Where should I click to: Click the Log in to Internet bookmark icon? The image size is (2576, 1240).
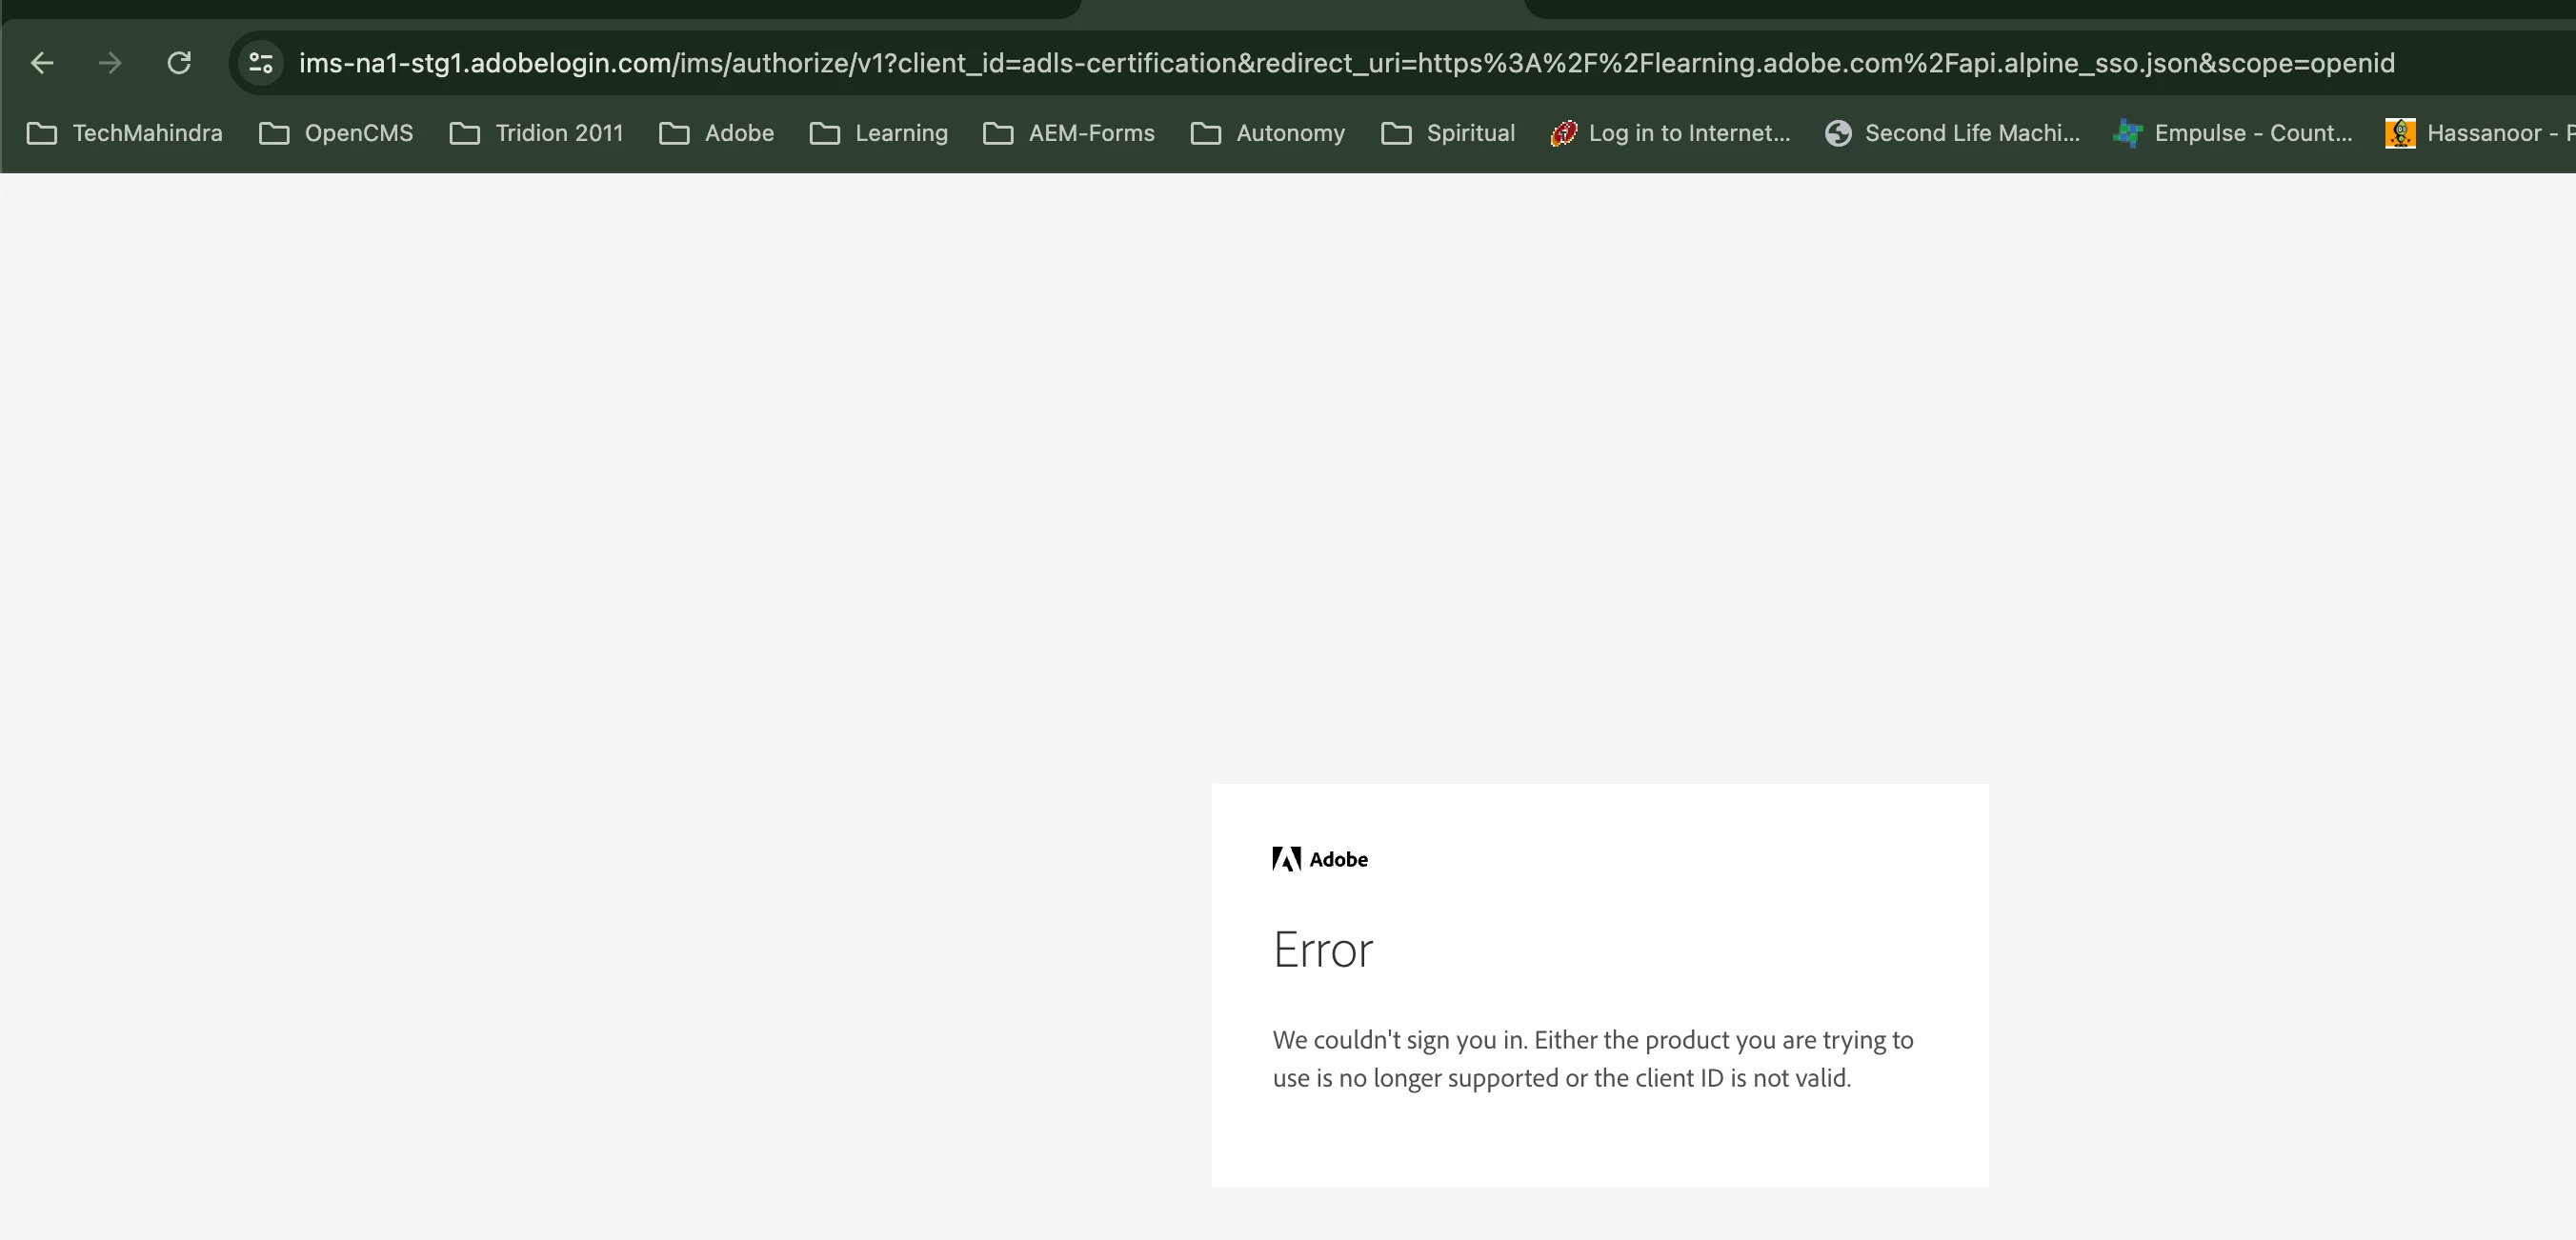pos(1563,133)
